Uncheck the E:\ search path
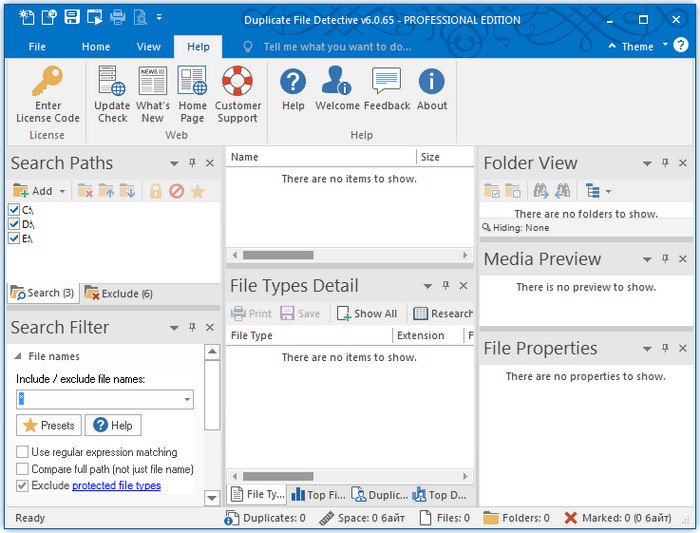The width and height of the screenshot is (700, 533). [x=14, y=238]
